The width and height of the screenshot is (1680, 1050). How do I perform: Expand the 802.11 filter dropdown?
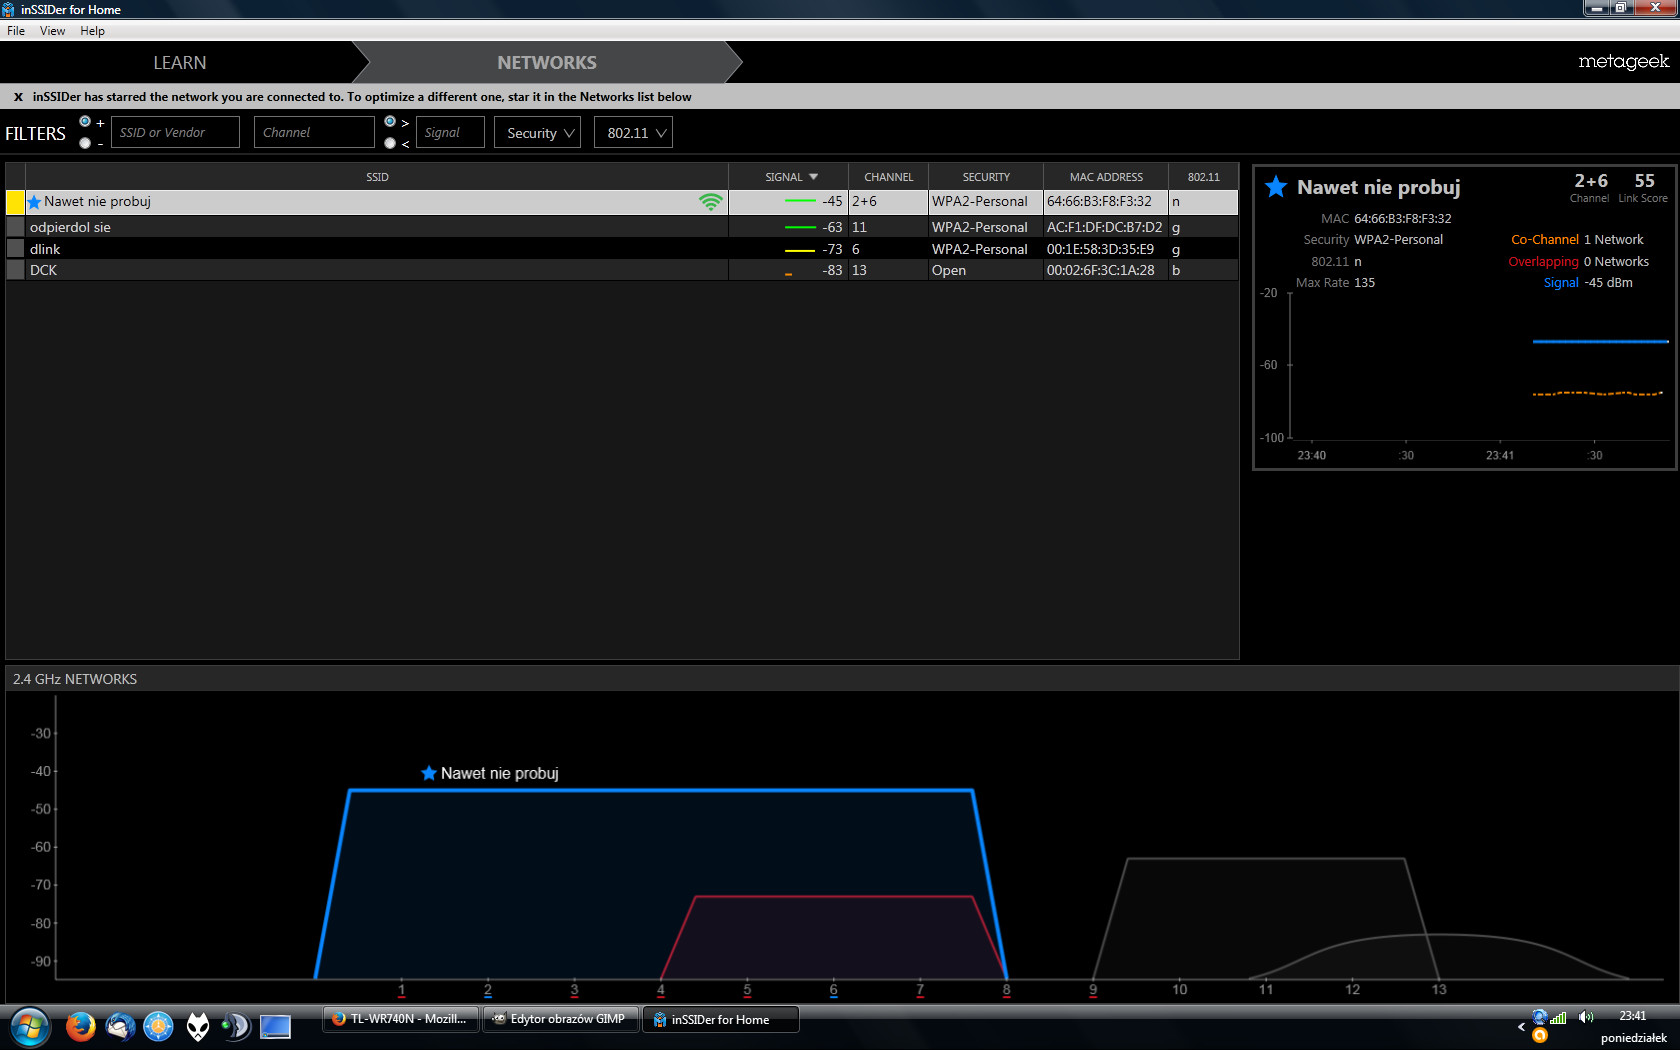[x=634, y=133]
